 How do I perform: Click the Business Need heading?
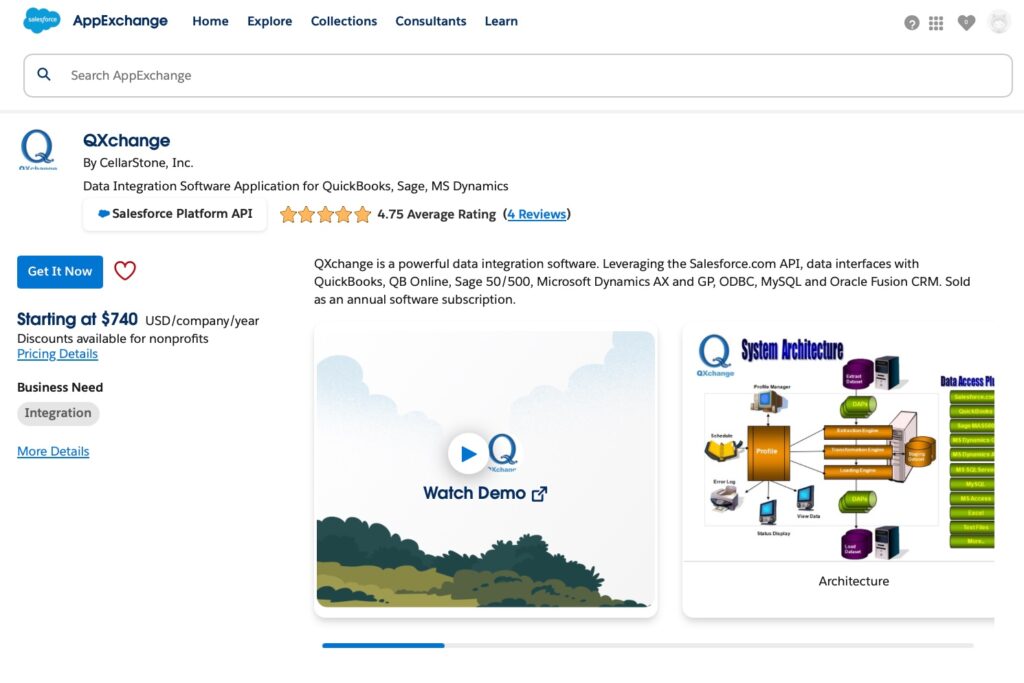point(60,387)
